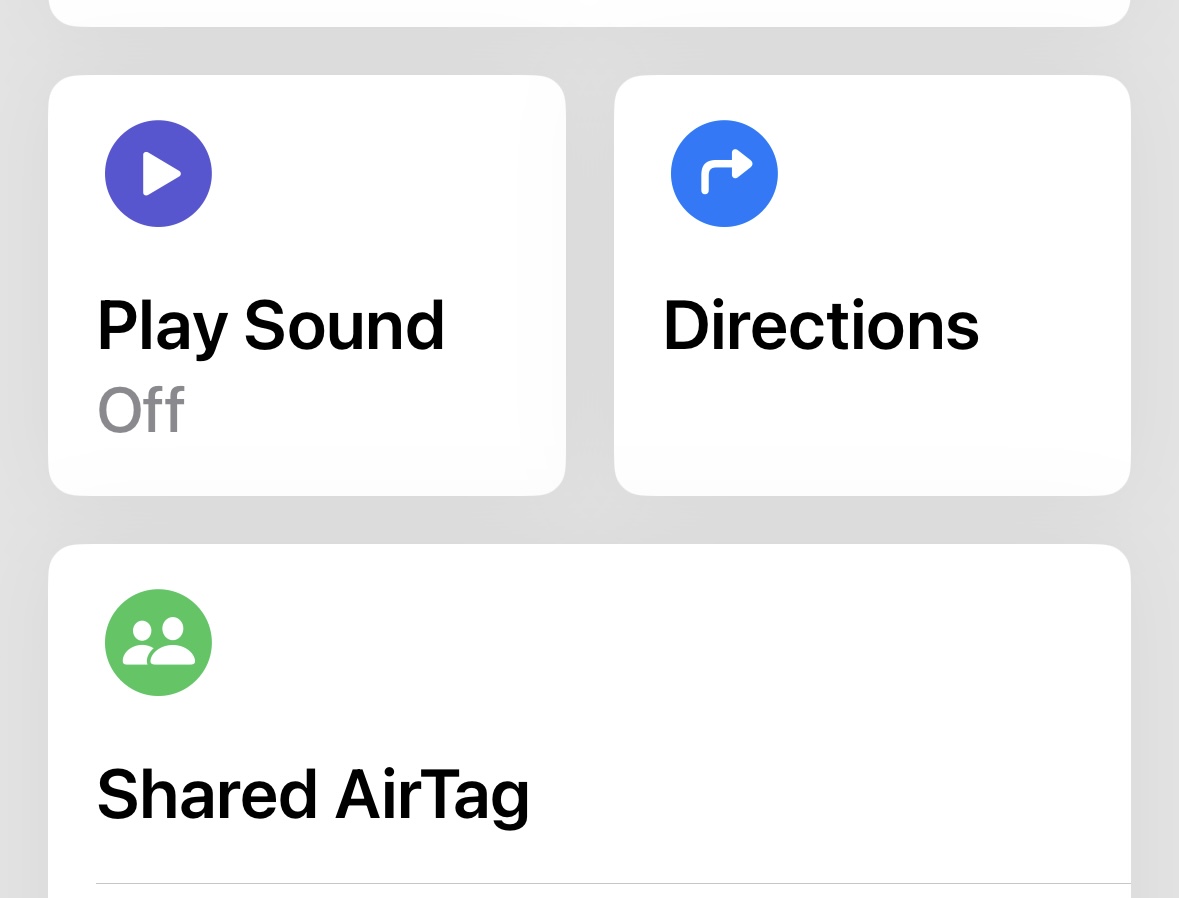Click the "Shared AirTag" heading
The image size is (1179, 898).
click(x=312, y=794)
